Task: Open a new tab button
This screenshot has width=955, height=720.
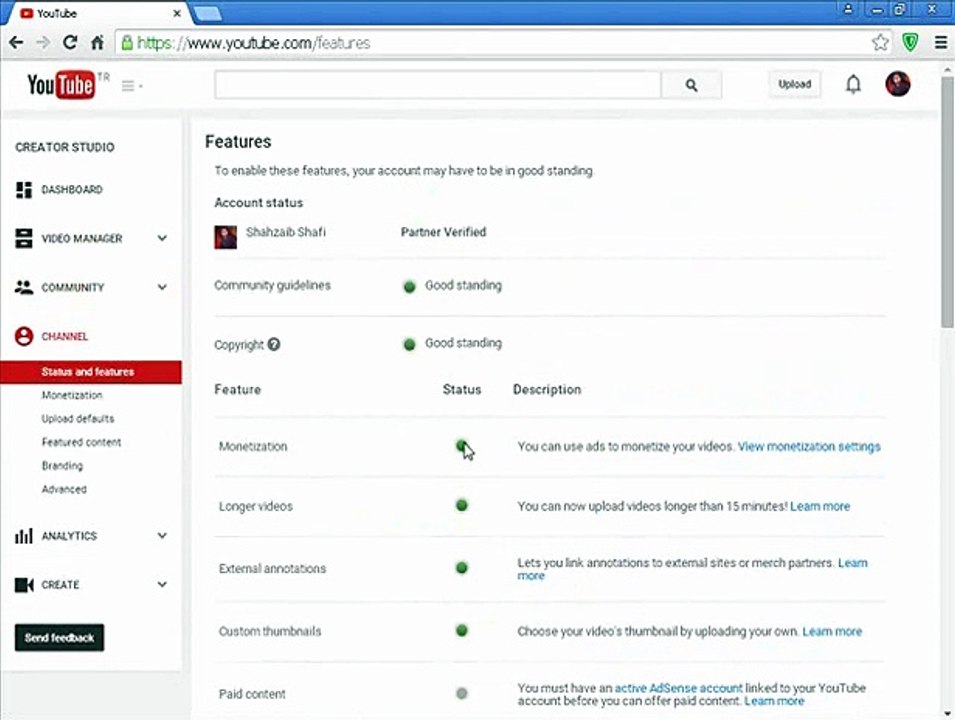Action: [207, 13]
